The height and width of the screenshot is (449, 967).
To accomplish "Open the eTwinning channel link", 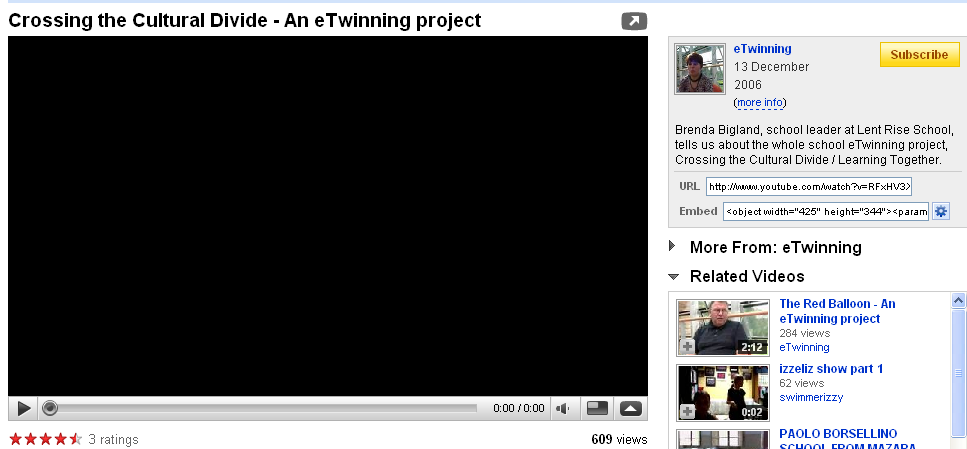I will pyautogui.click(x=762, y=49).
